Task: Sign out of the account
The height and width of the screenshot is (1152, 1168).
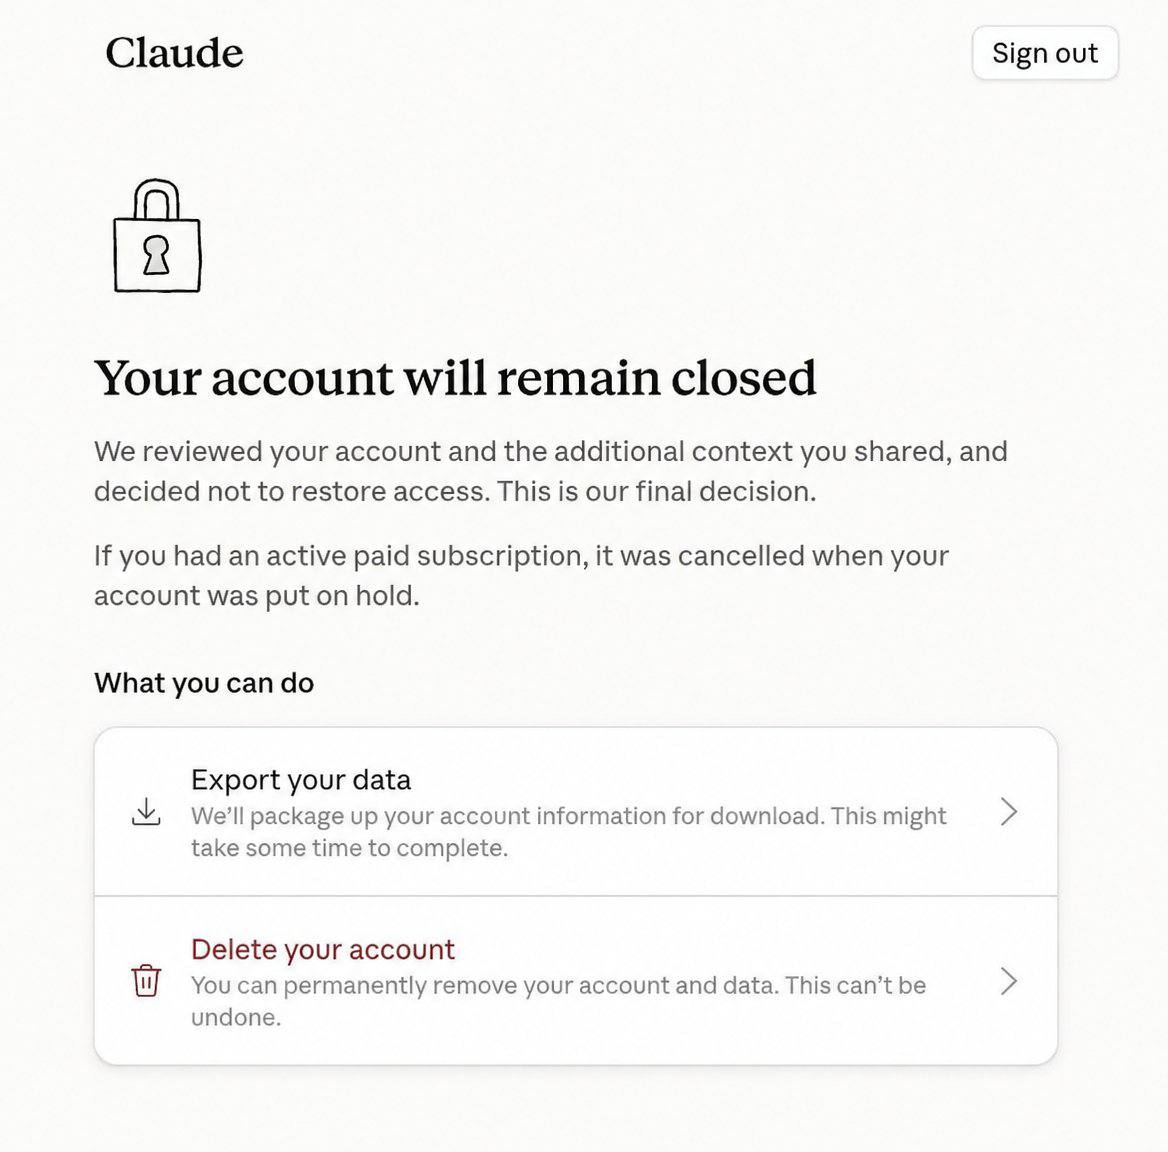Action: (x=1045, y=53)
